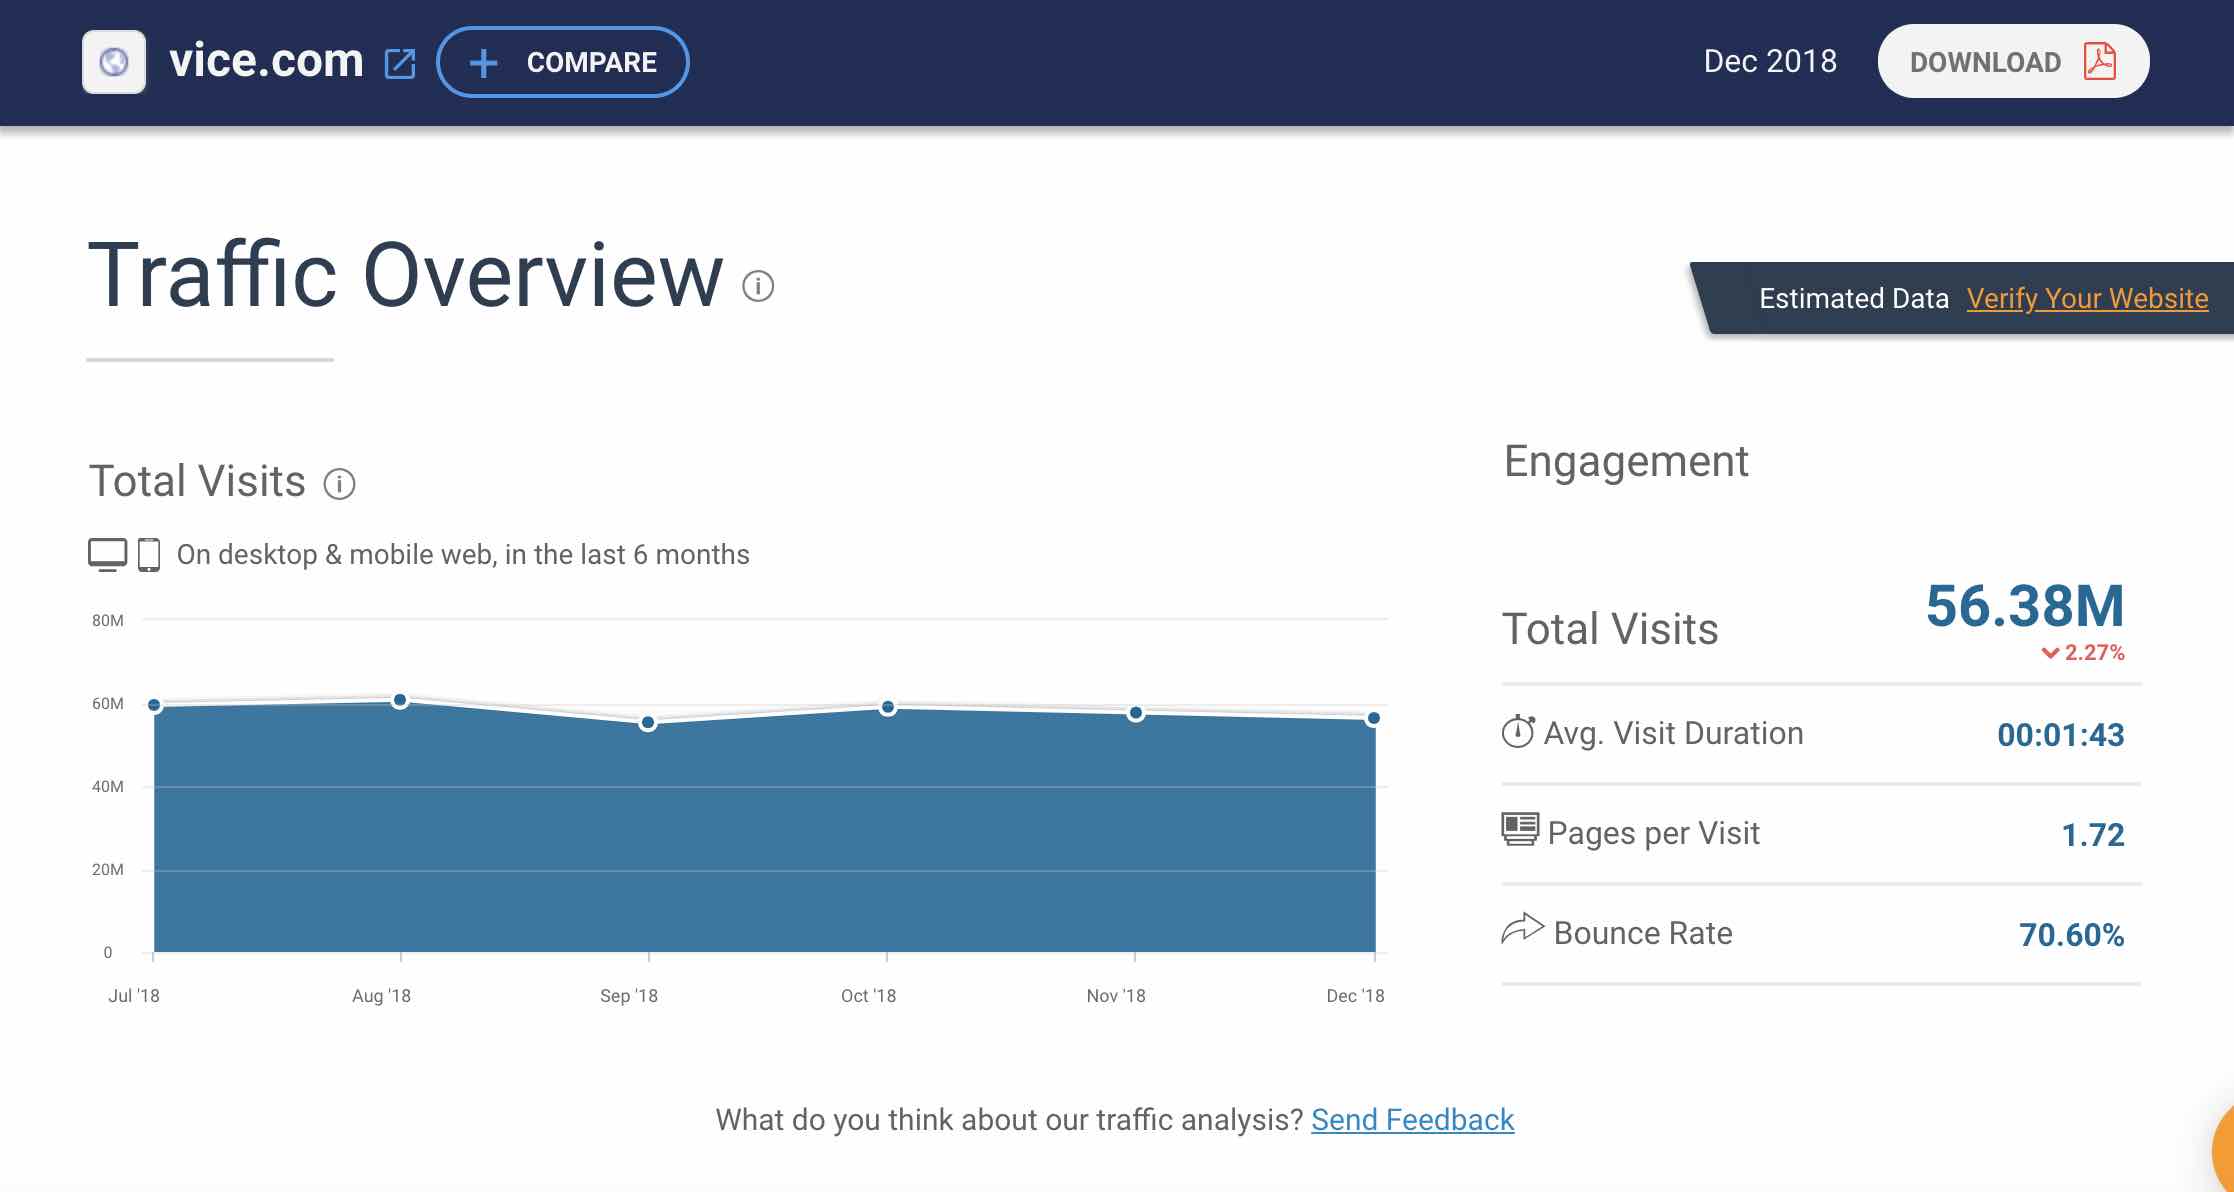Click the mobile device icon
The image size is (2234, 1192).
click(x=149, y=554)
